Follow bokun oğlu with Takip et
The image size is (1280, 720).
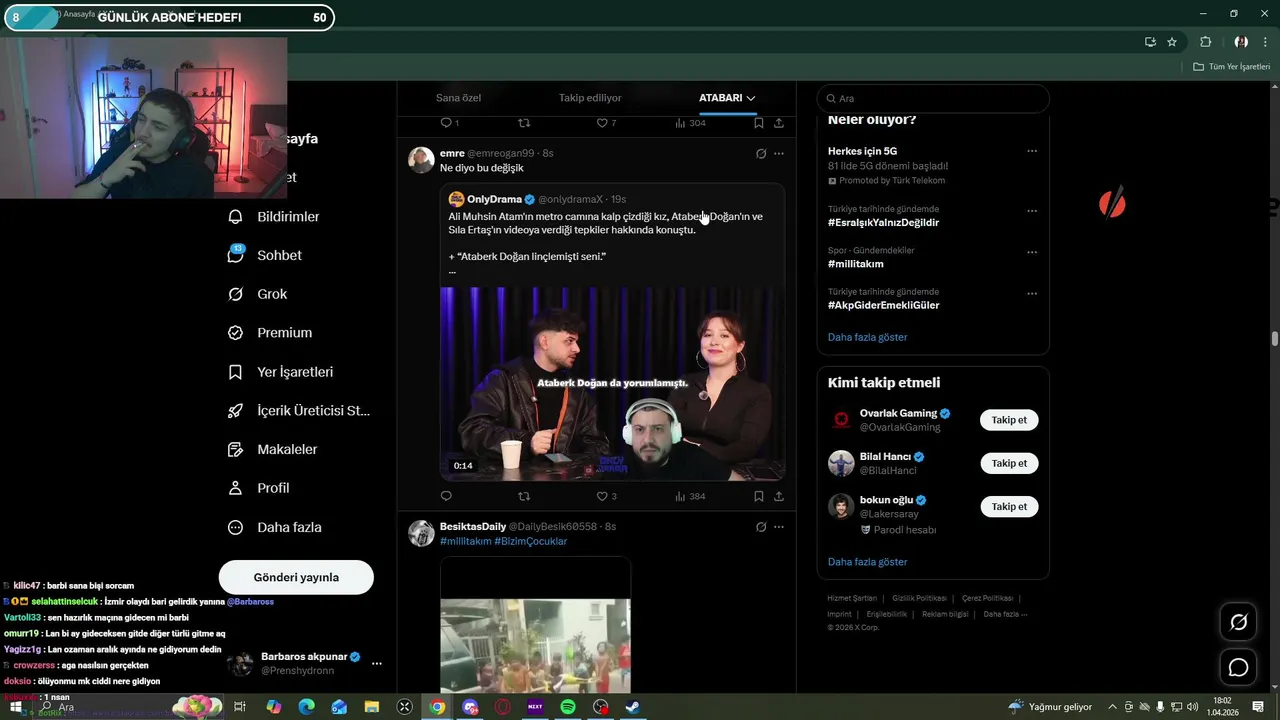(1009, 507)
